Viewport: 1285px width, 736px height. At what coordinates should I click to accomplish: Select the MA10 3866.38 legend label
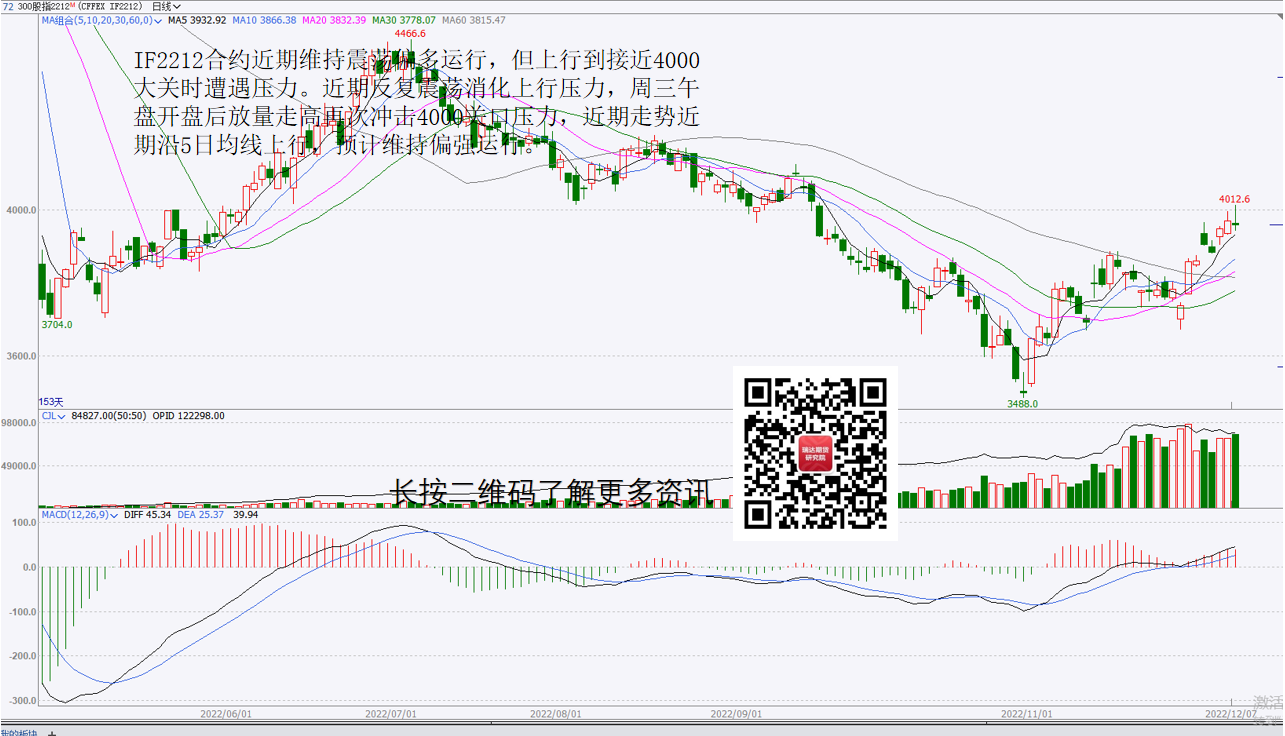pos(264,20)
